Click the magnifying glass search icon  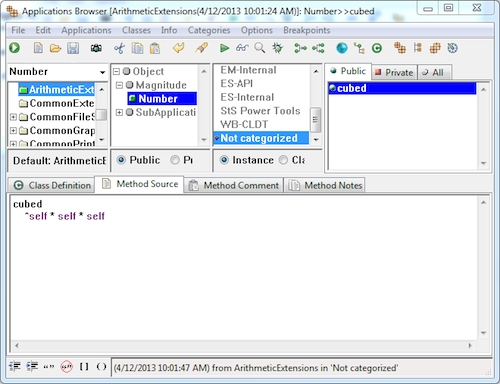(260, 48)
